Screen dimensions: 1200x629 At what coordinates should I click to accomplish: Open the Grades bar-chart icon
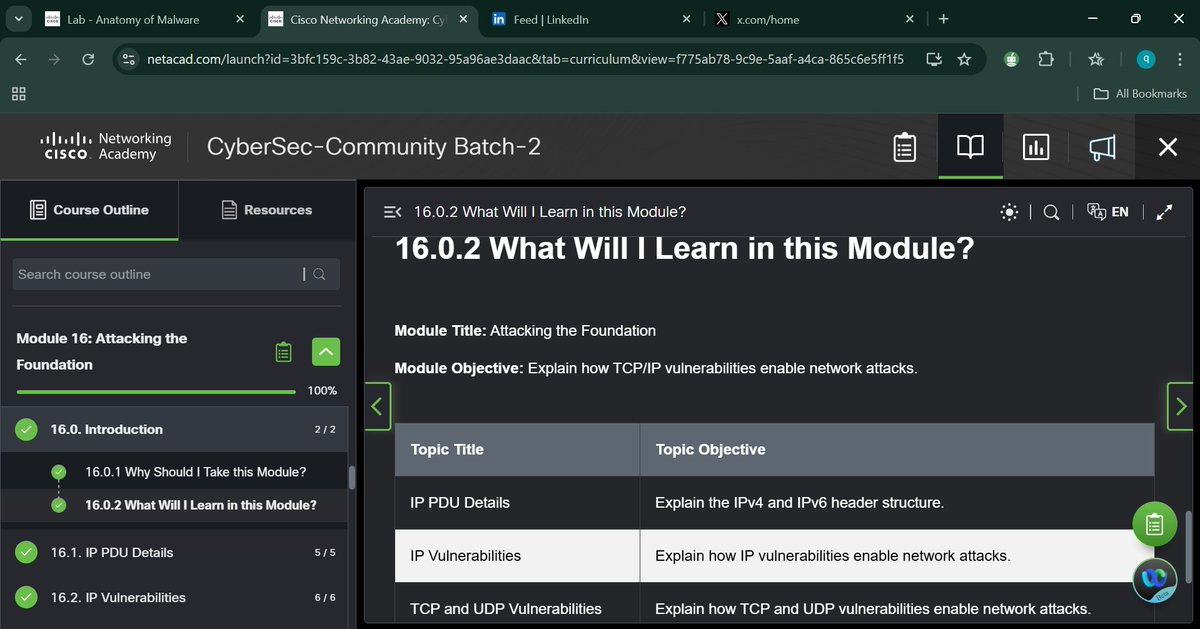[x=1035, y=147]
